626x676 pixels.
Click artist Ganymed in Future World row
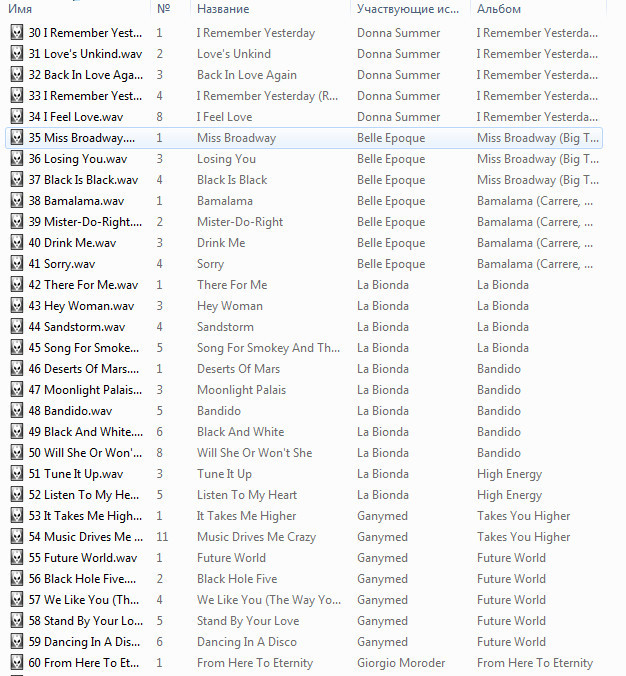tap(382, 558)
